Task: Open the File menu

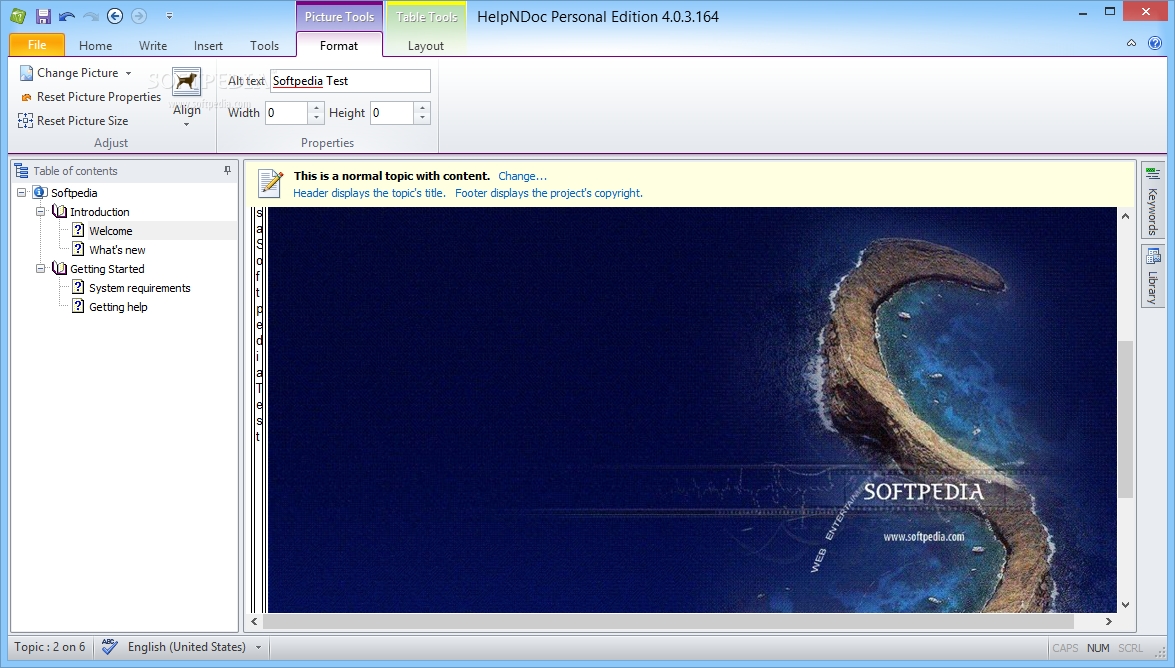Action: coord(37,45)
